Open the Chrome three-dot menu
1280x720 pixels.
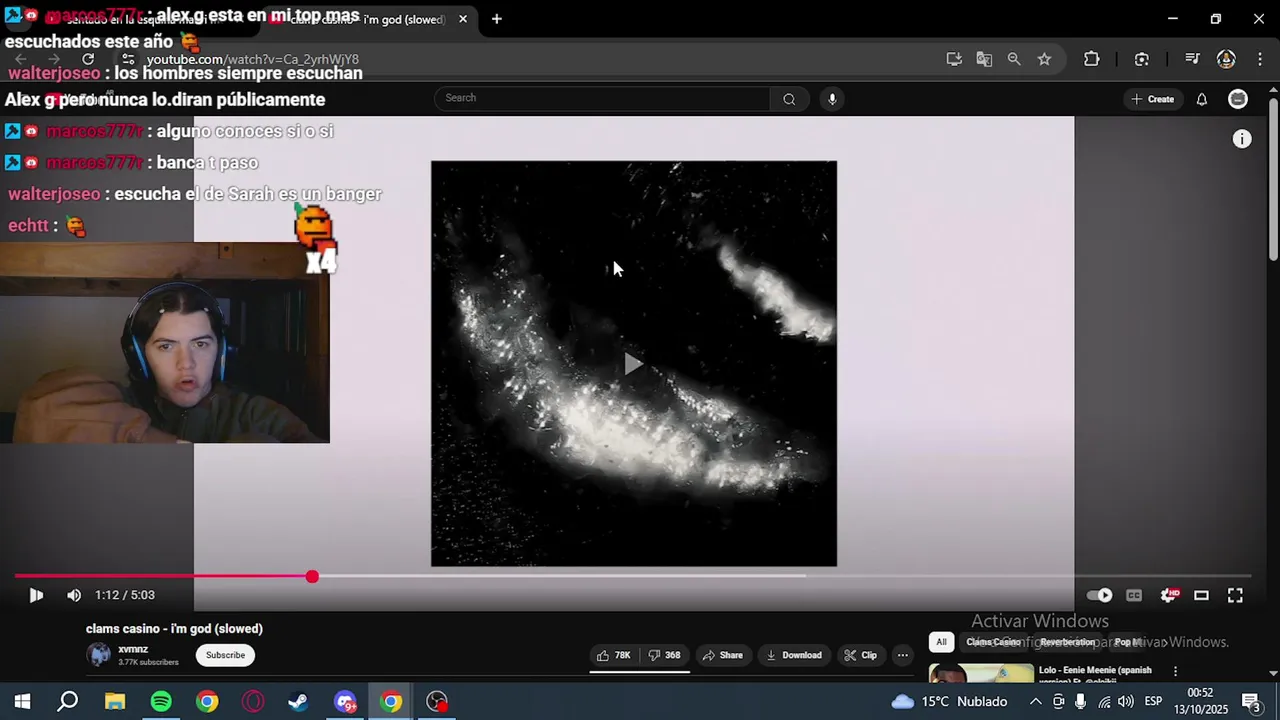coord(1259,59)
